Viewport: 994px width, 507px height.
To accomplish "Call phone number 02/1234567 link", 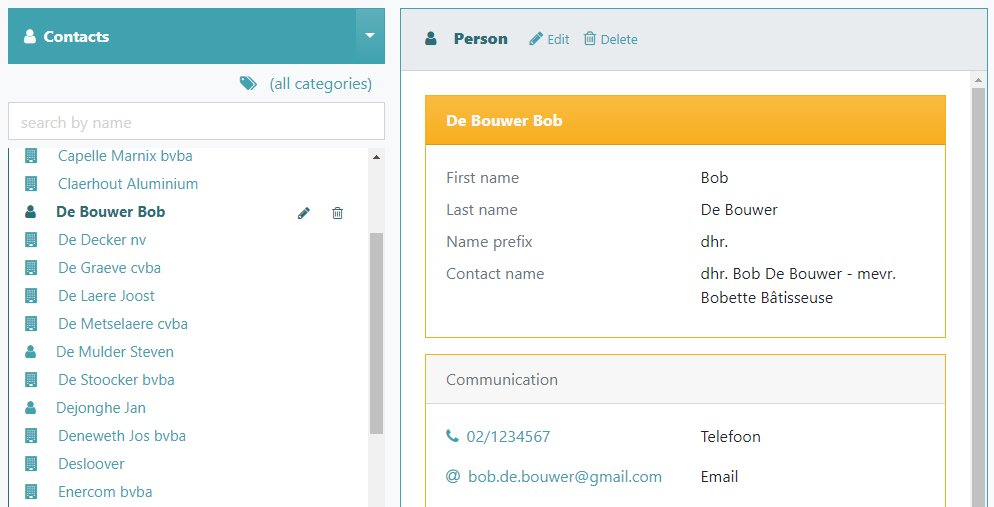I will (x=508, y=437).
